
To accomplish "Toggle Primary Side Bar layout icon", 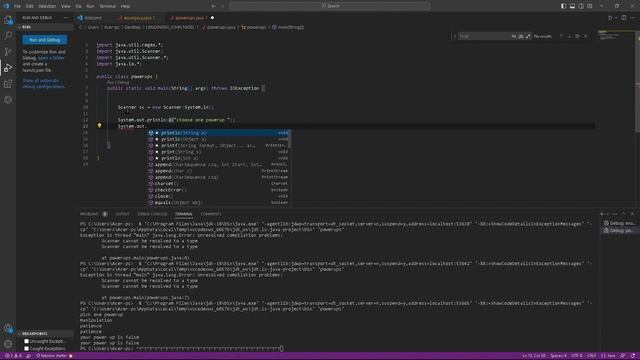I will pos(563,6).
